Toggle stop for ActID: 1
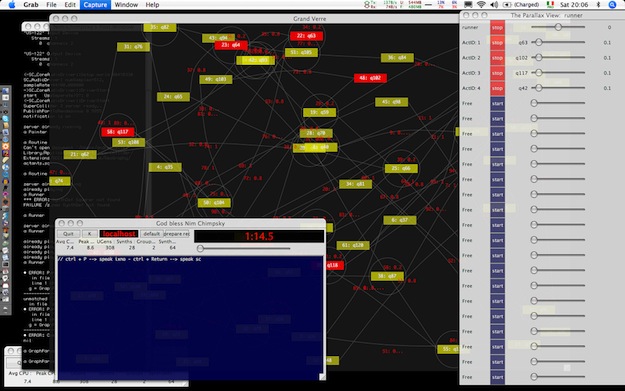 497,43
